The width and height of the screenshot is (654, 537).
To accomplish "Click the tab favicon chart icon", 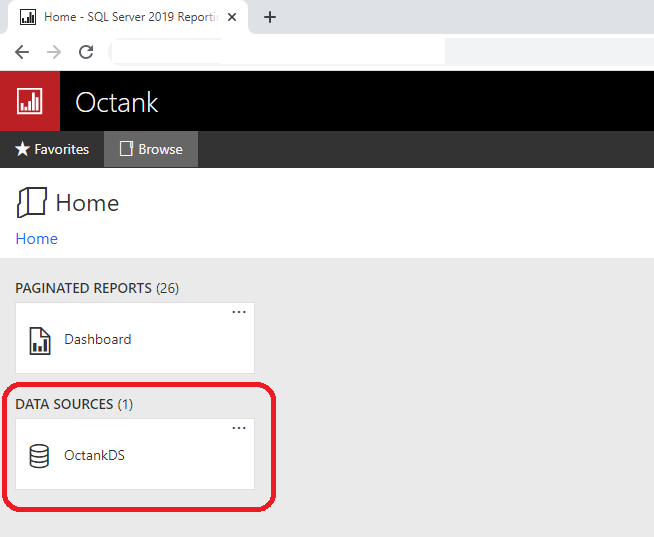I will click(28, 17).
